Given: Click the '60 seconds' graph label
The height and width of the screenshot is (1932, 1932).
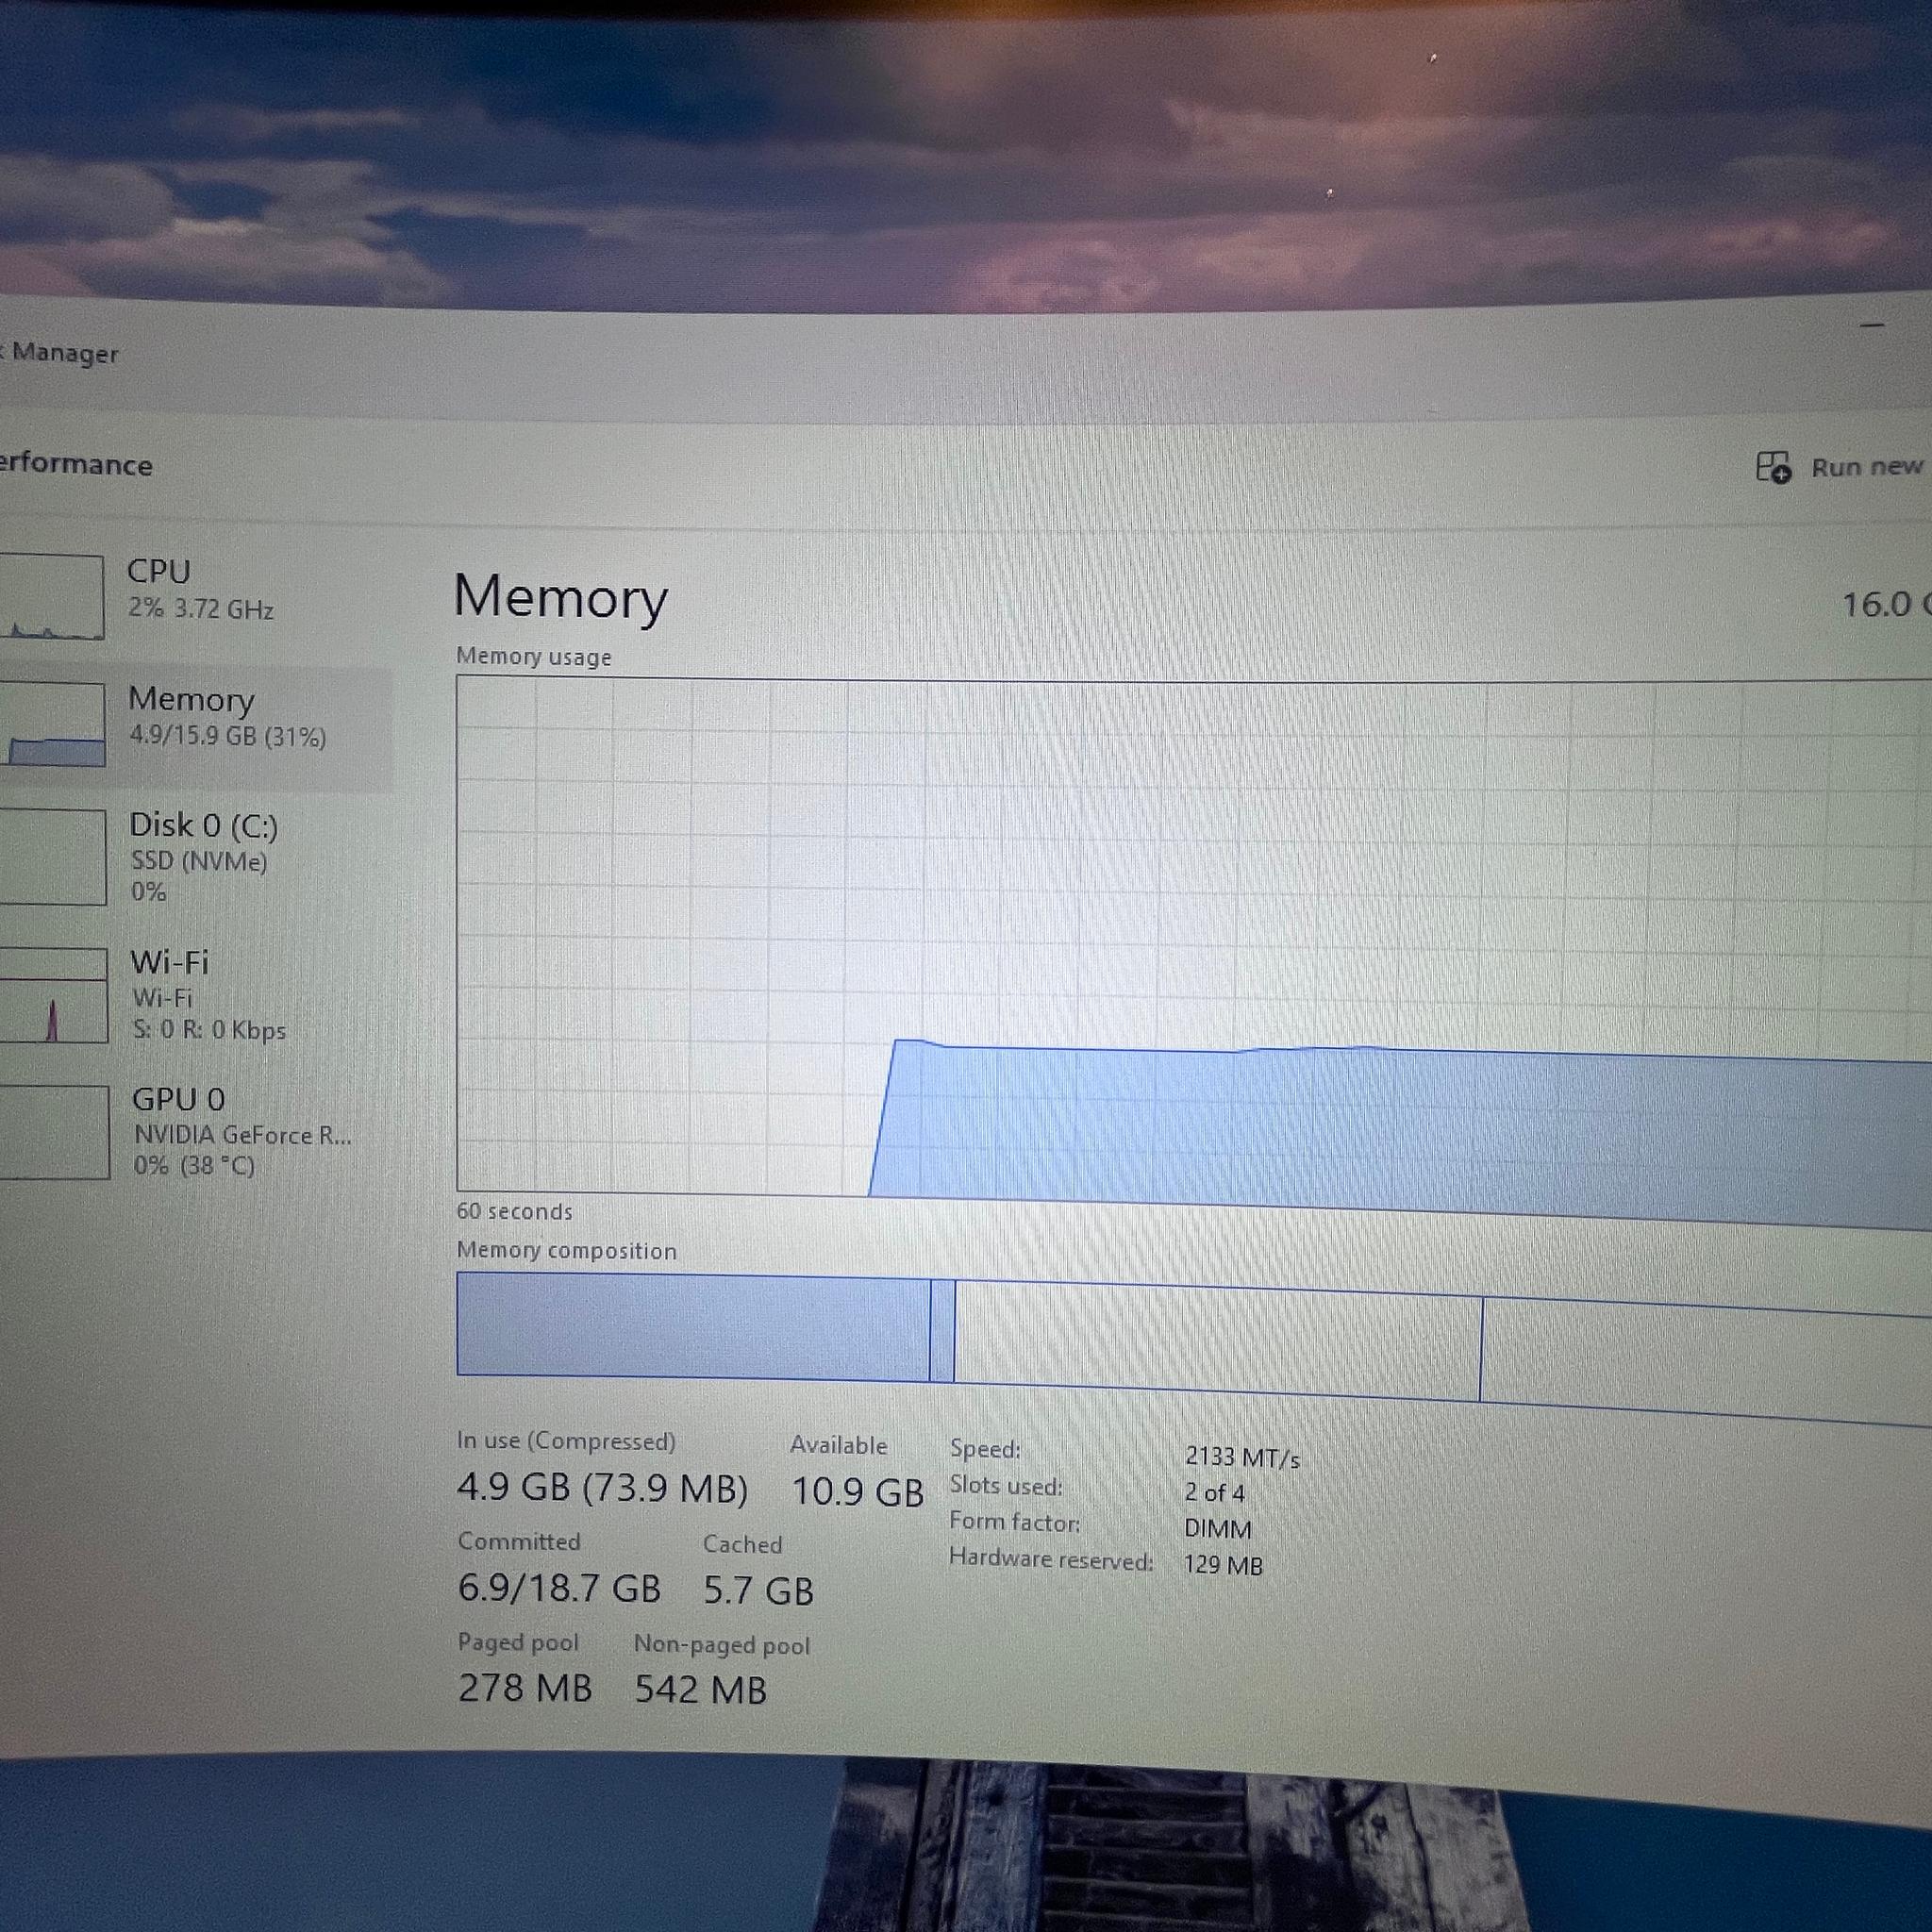Looking at the screenshot, I should 514,1211.
